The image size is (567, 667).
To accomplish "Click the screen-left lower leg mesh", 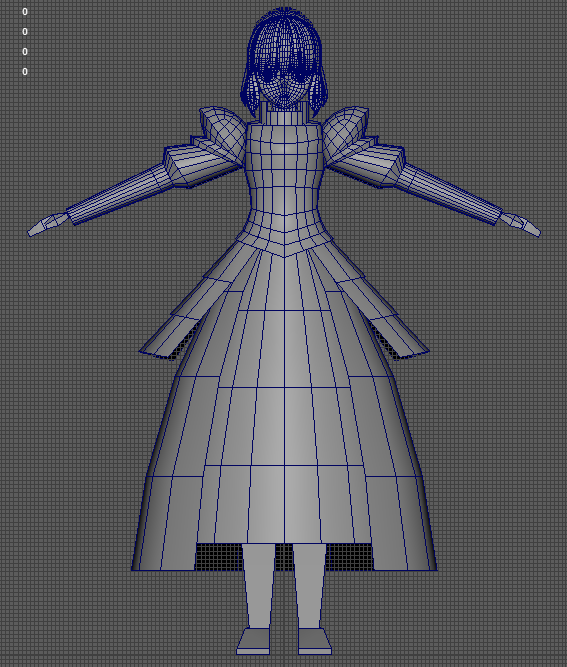I will click(x=259, y=586).
